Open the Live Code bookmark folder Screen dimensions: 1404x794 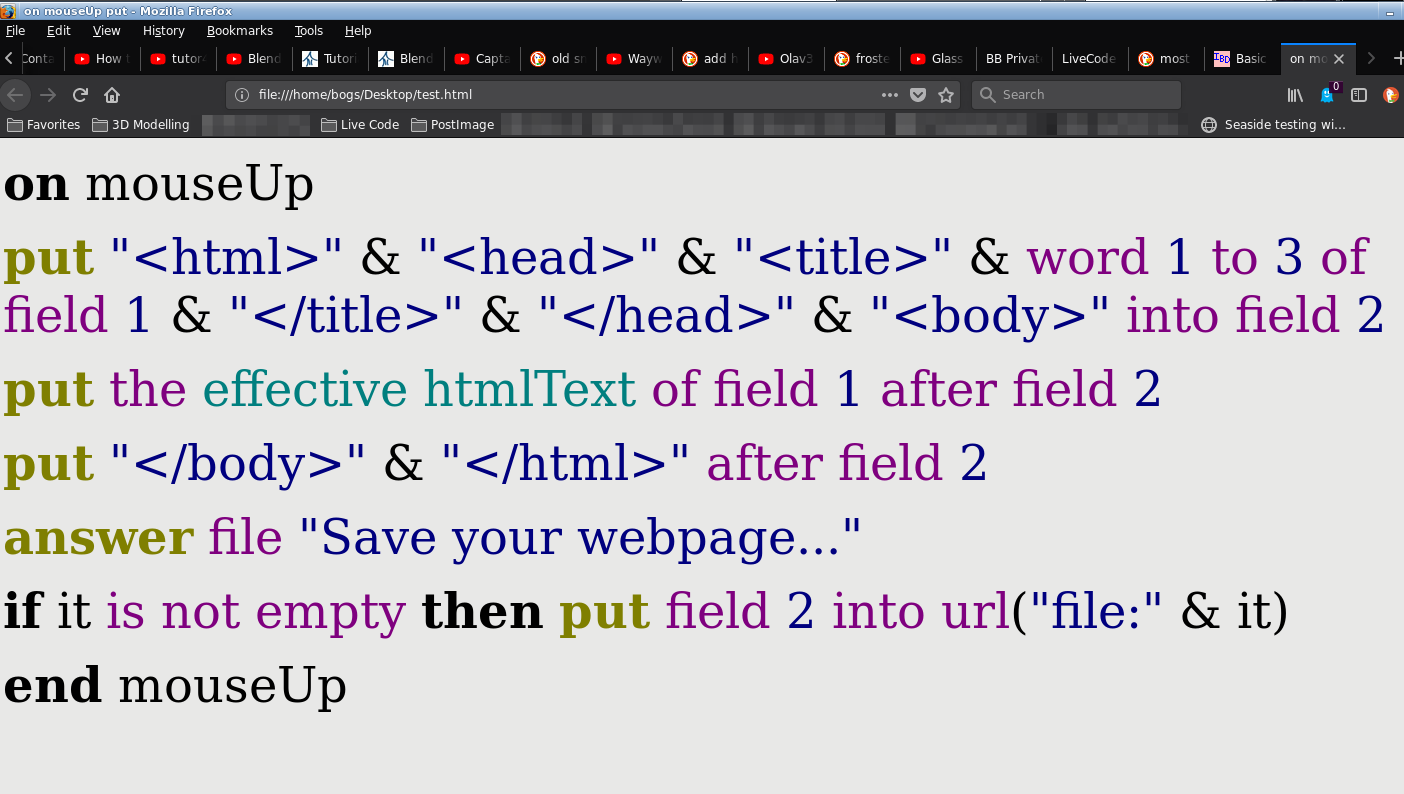pos(360,125)
